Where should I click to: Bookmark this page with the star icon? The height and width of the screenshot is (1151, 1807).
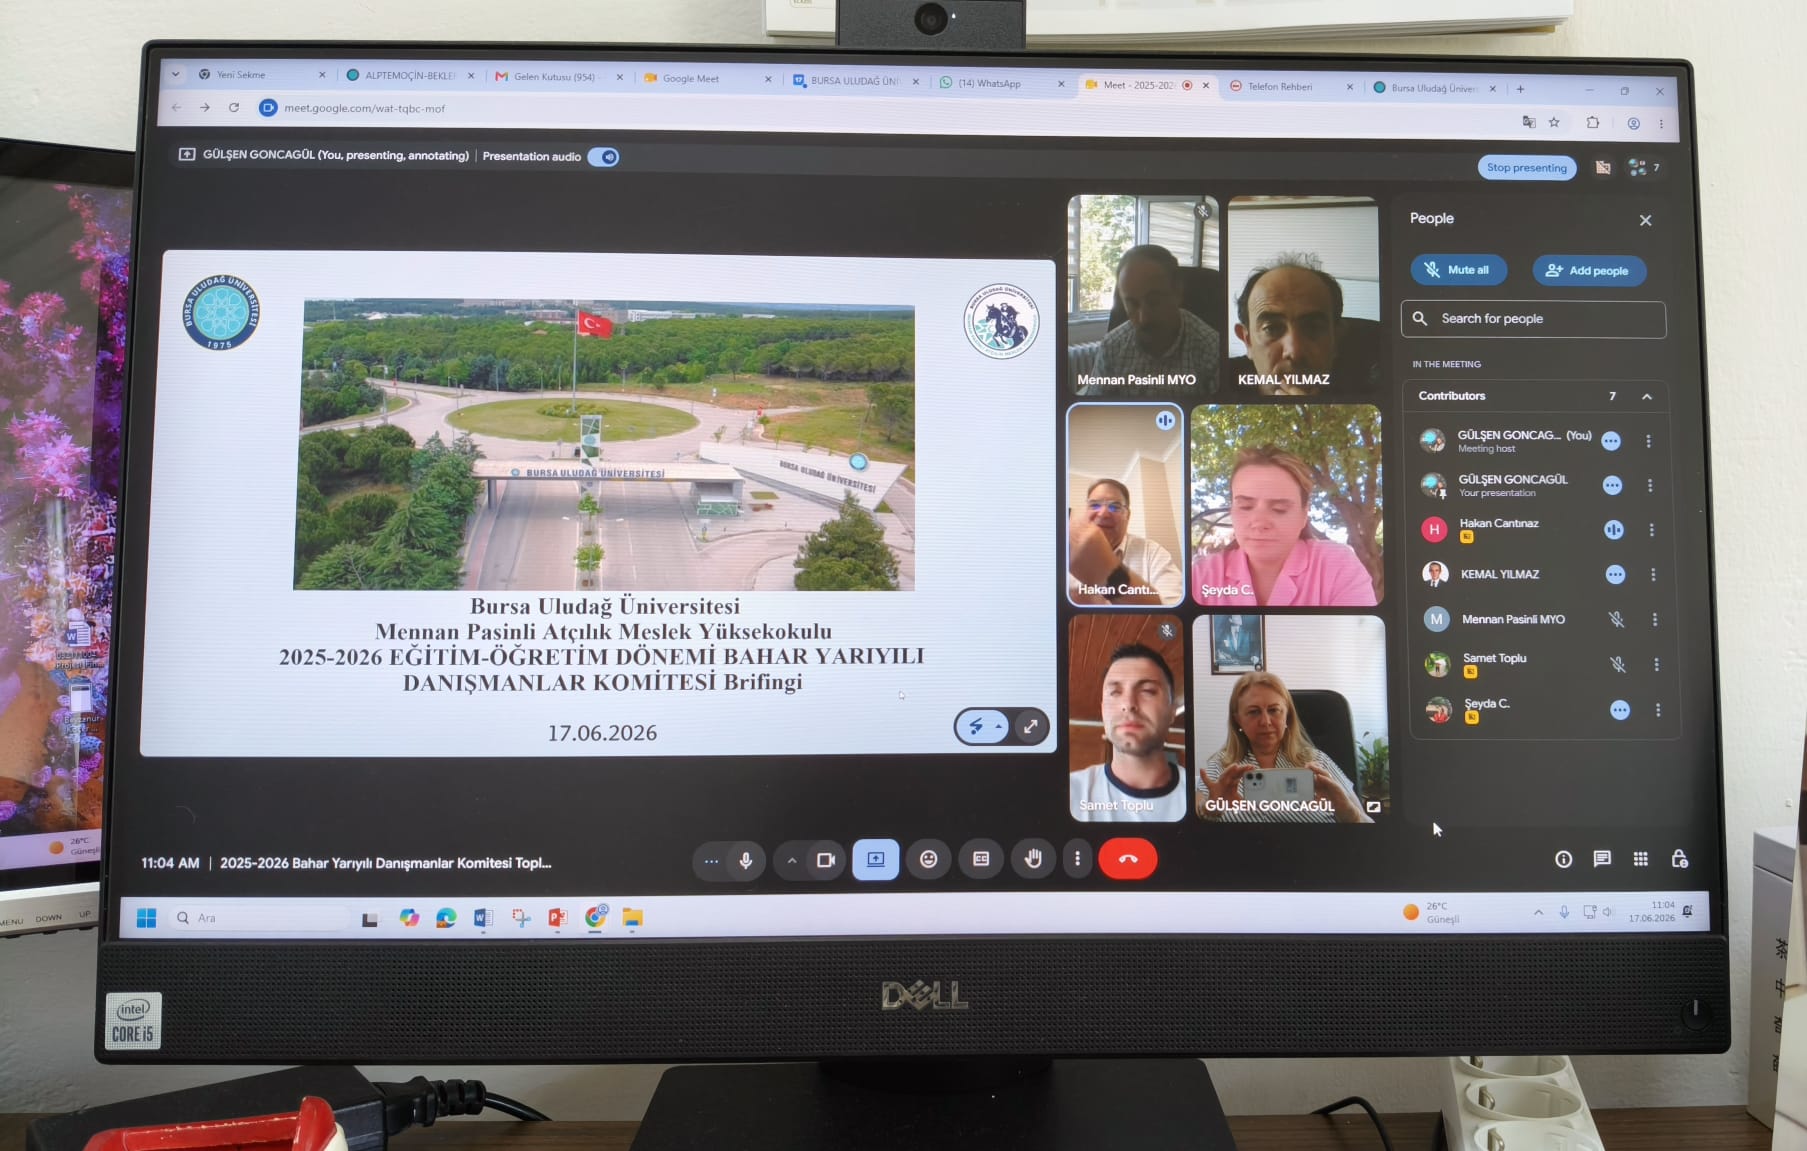point(1554,122)
